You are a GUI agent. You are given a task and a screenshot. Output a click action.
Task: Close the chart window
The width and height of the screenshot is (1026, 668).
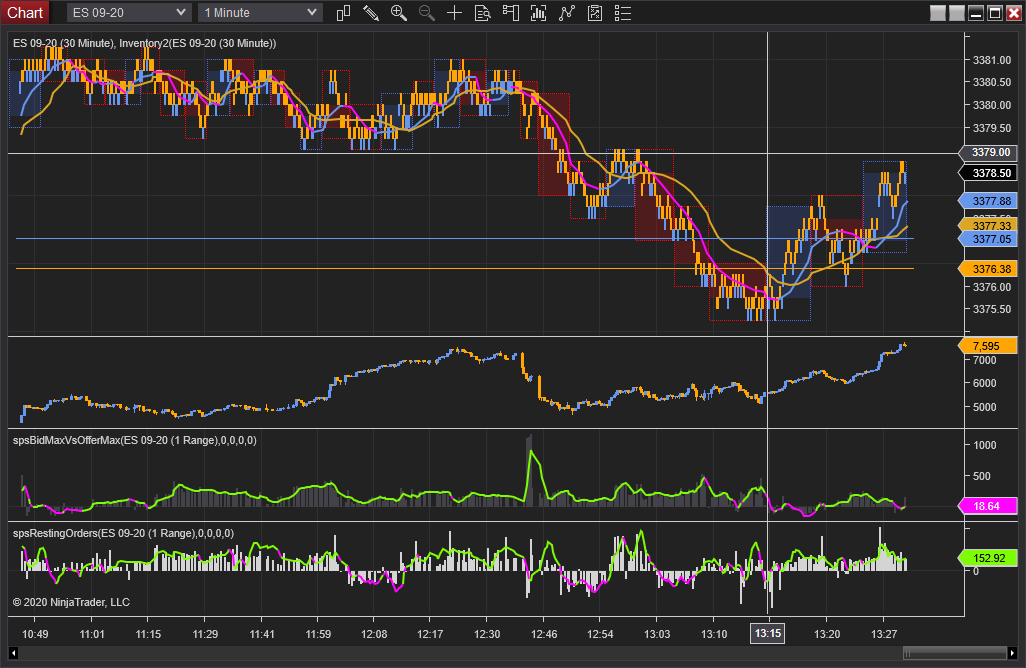[x=1013, y=13]
